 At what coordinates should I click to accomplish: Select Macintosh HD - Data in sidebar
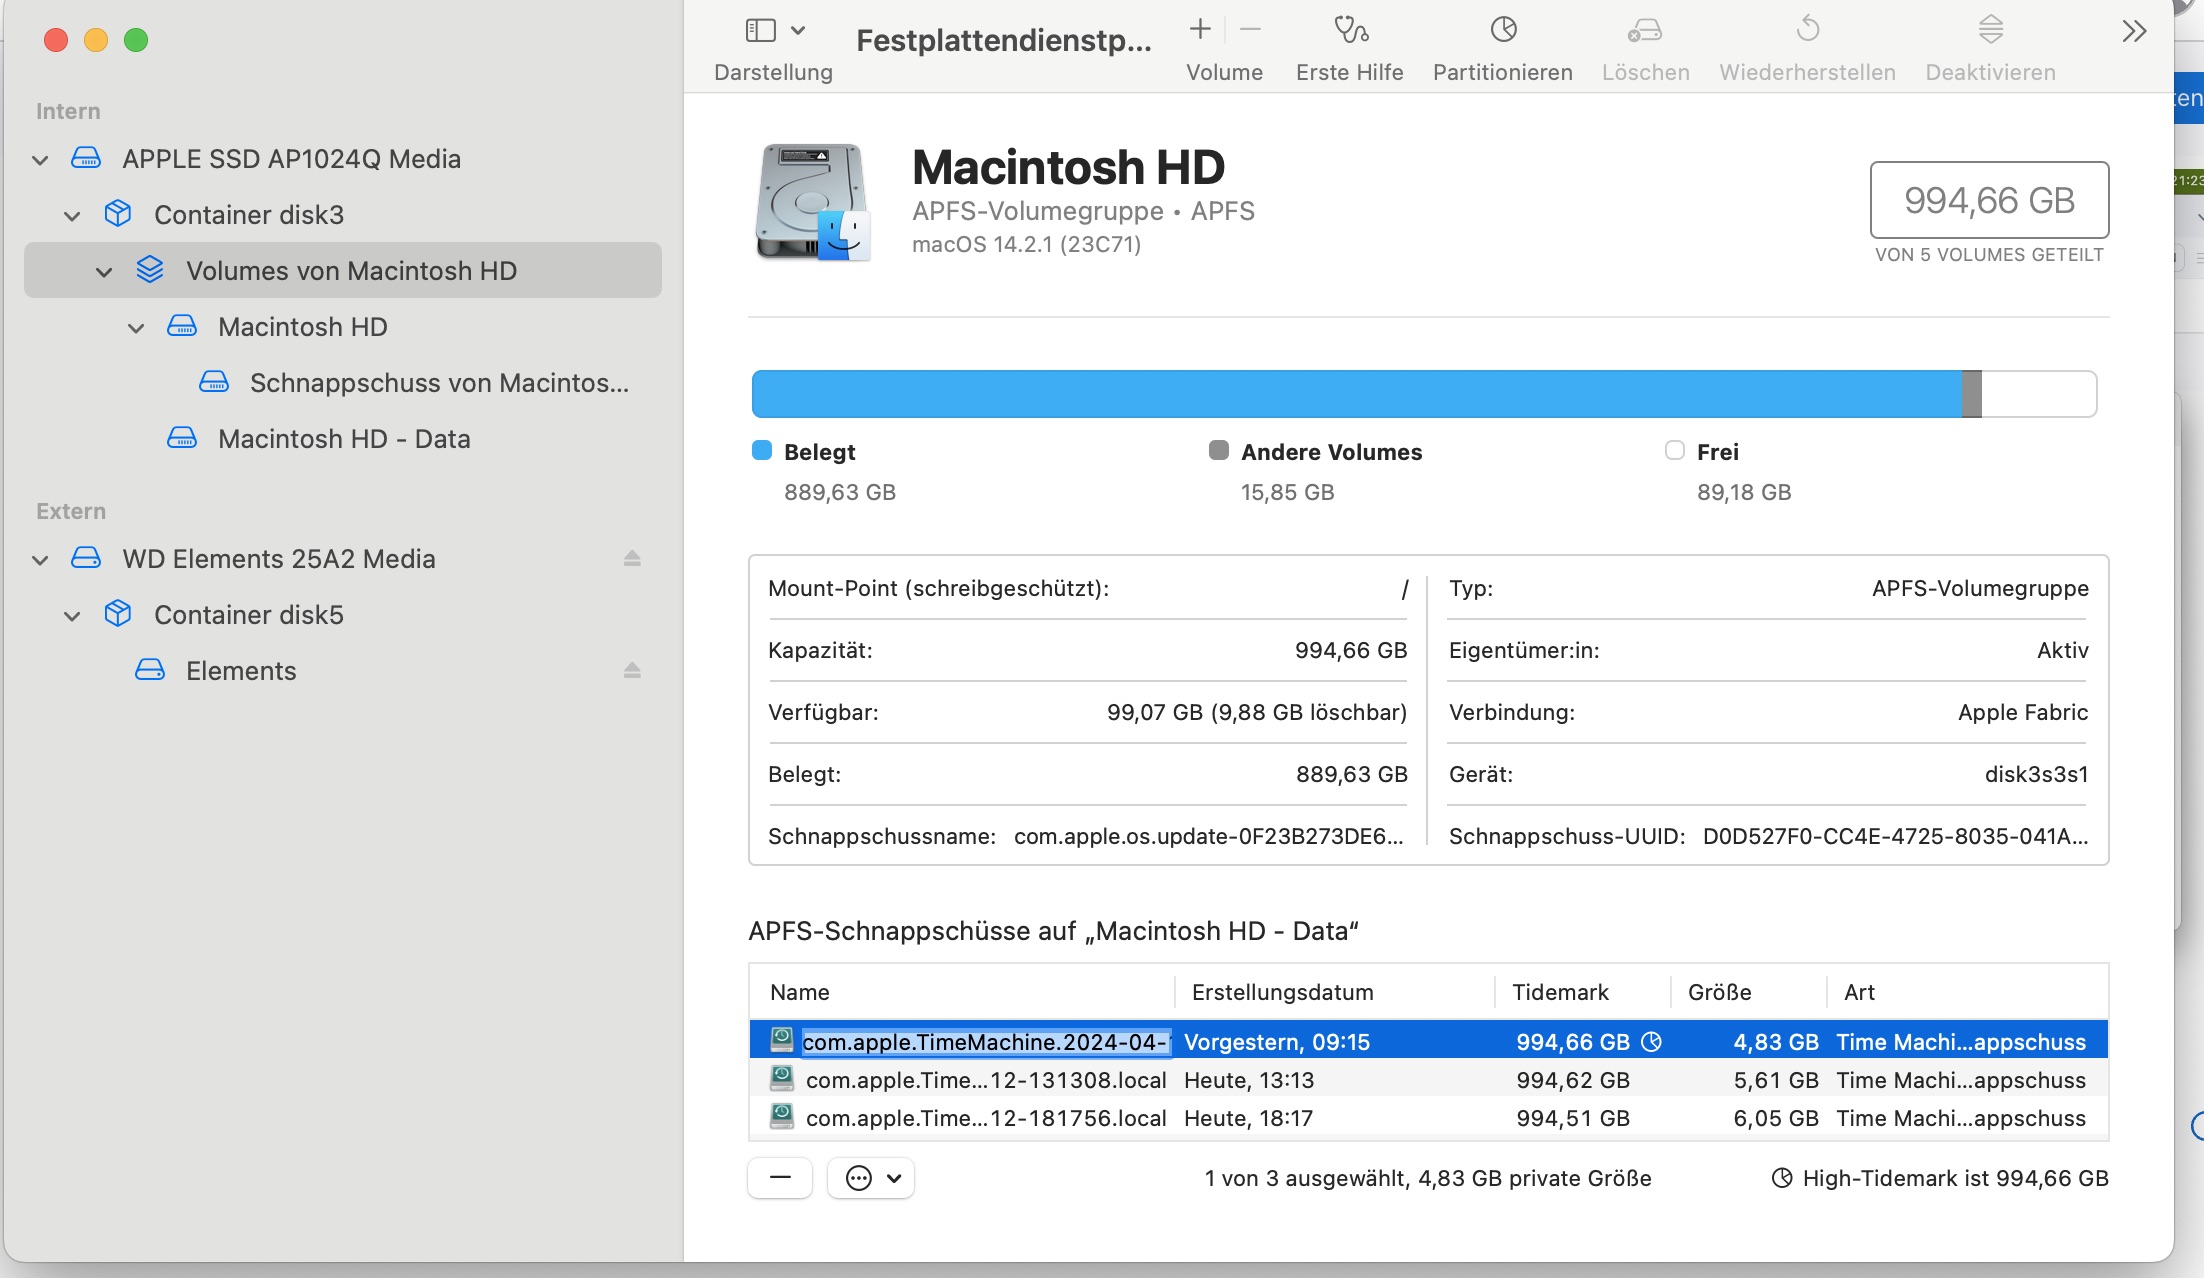(344, 439)
